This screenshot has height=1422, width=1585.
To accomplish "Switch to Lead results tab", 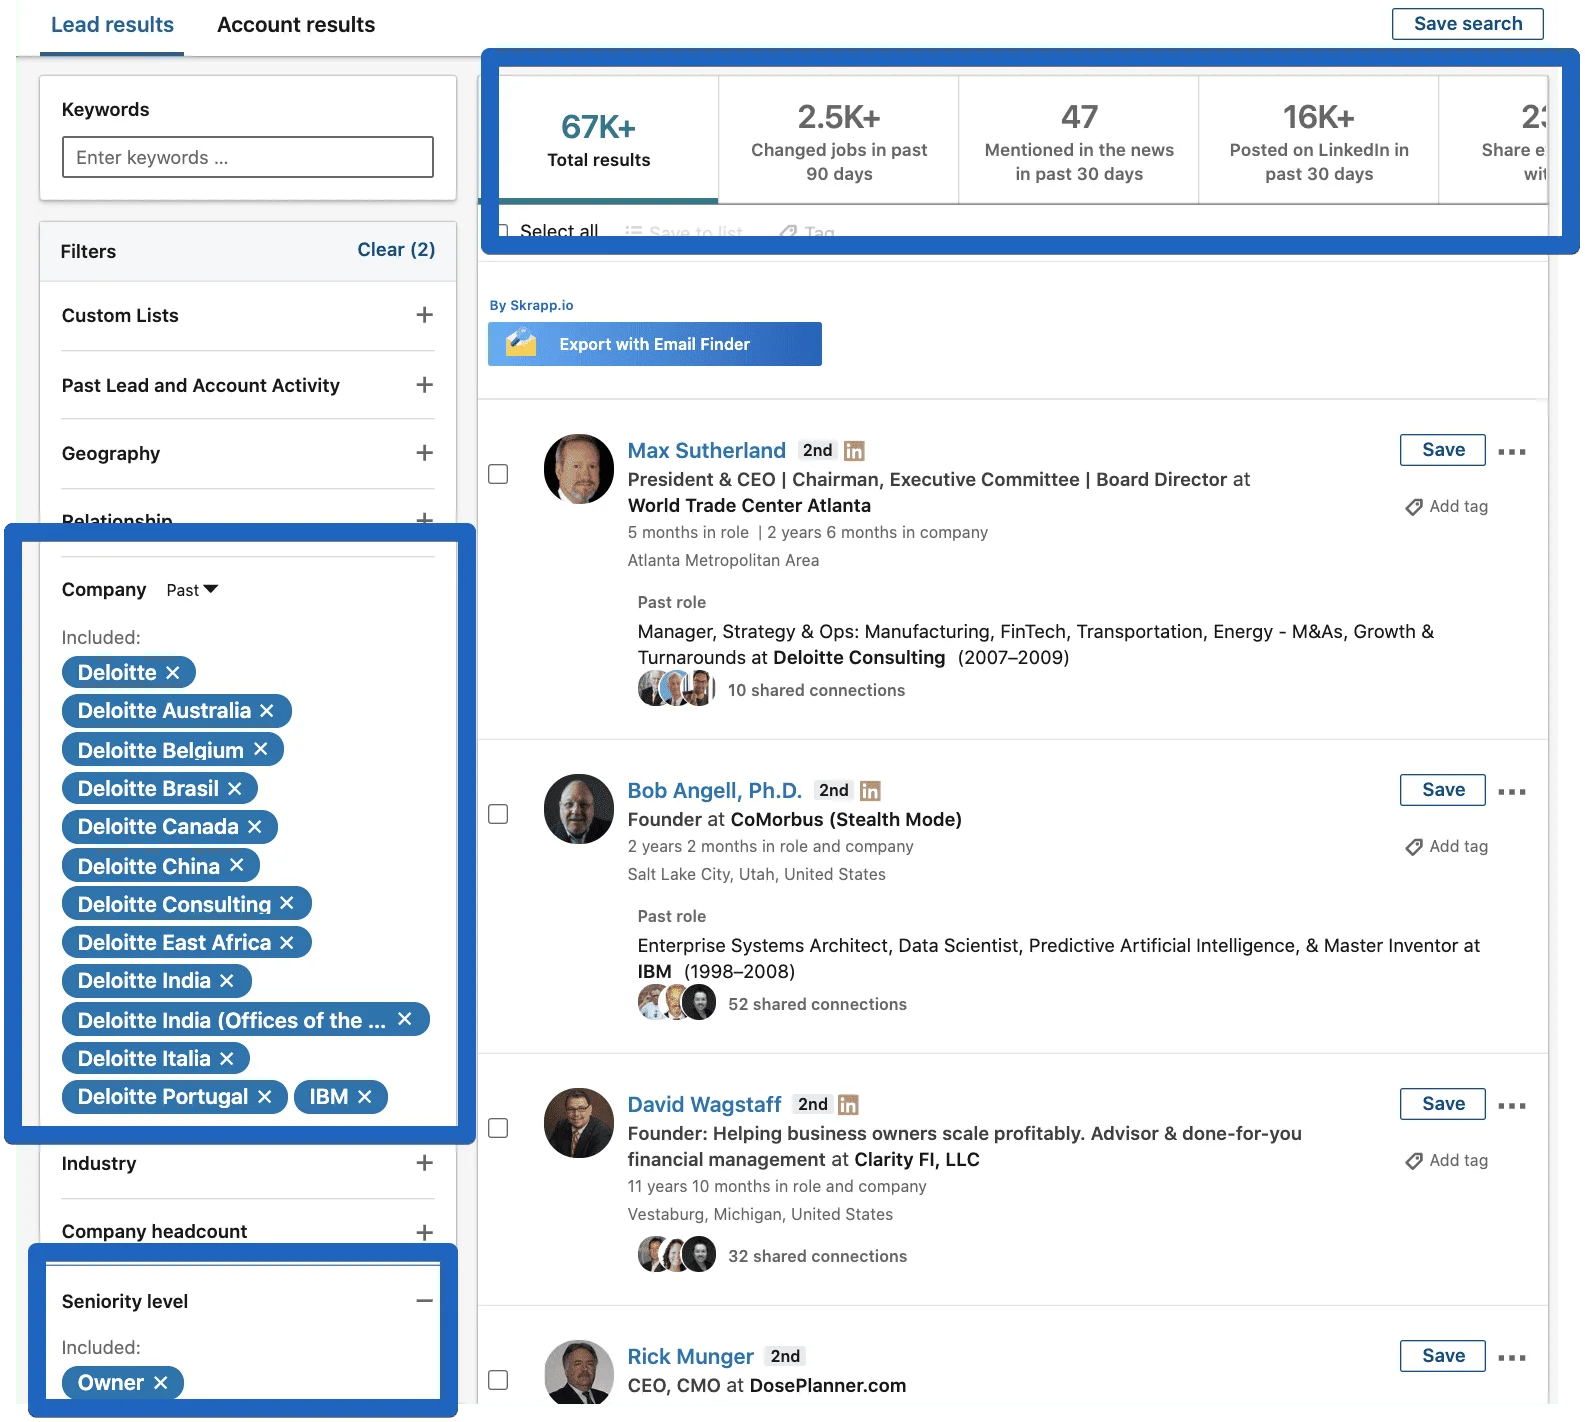I will [x=112, y=25].
